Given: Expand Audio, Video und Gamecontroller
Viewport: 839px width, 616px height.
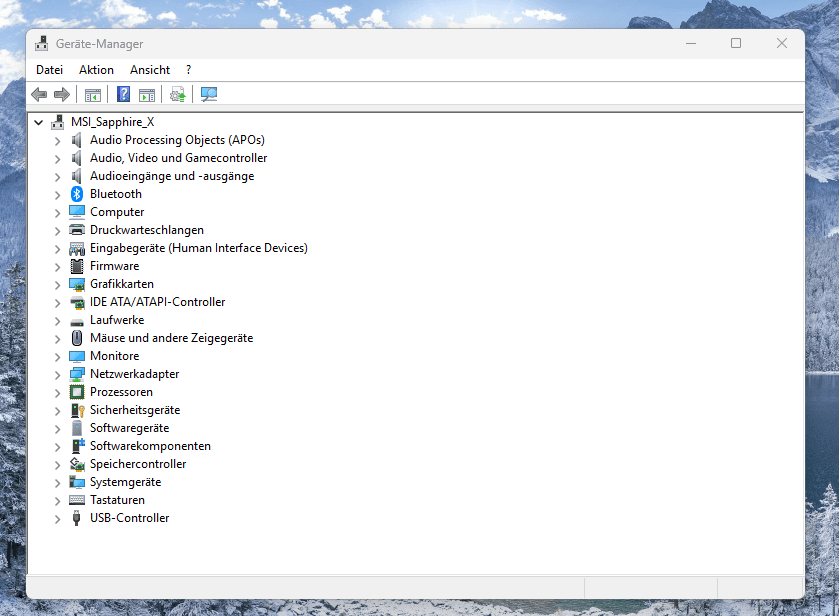Looking at the screenshot, I should 57,159.
